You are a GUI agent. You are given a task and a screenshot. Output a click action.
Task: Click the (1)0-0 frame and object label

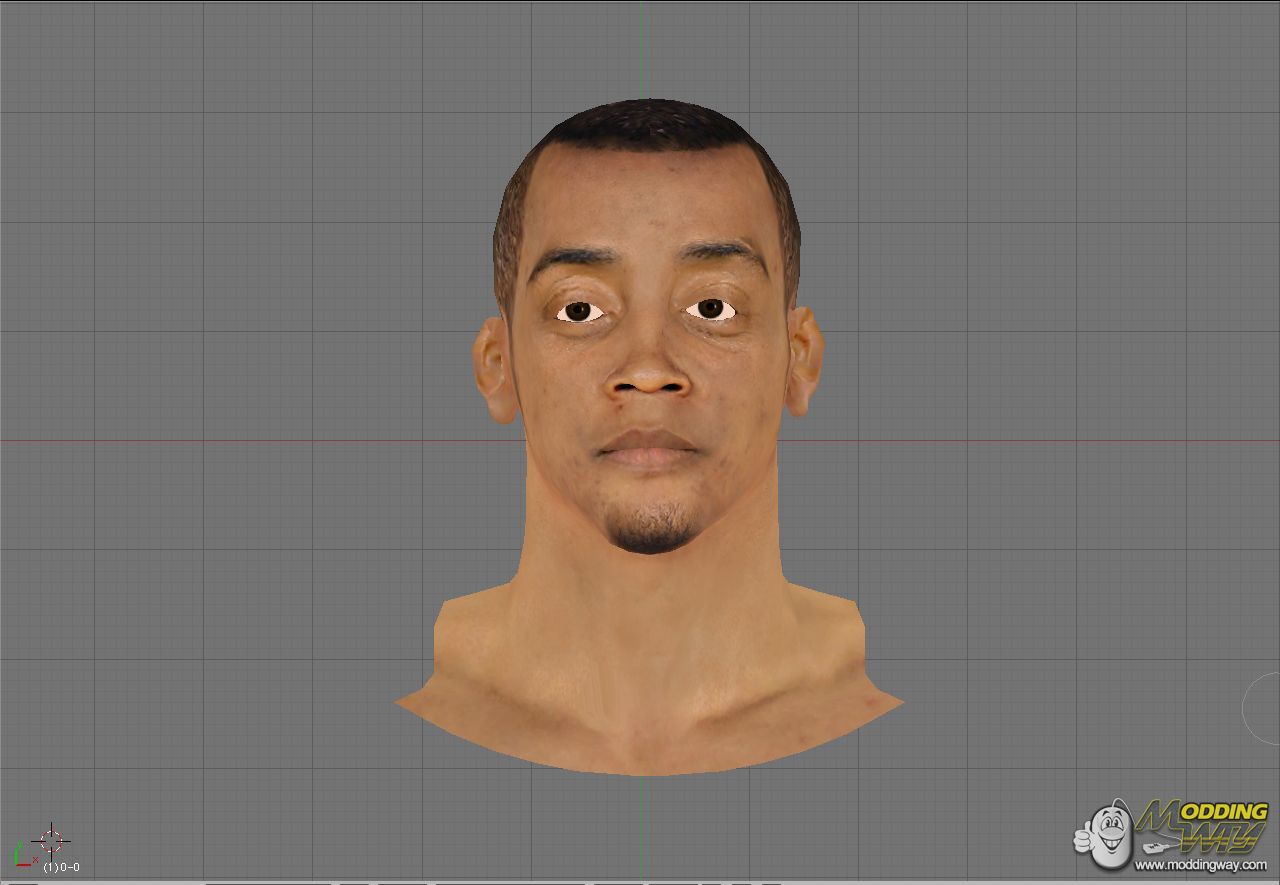(x=61, y=867)
